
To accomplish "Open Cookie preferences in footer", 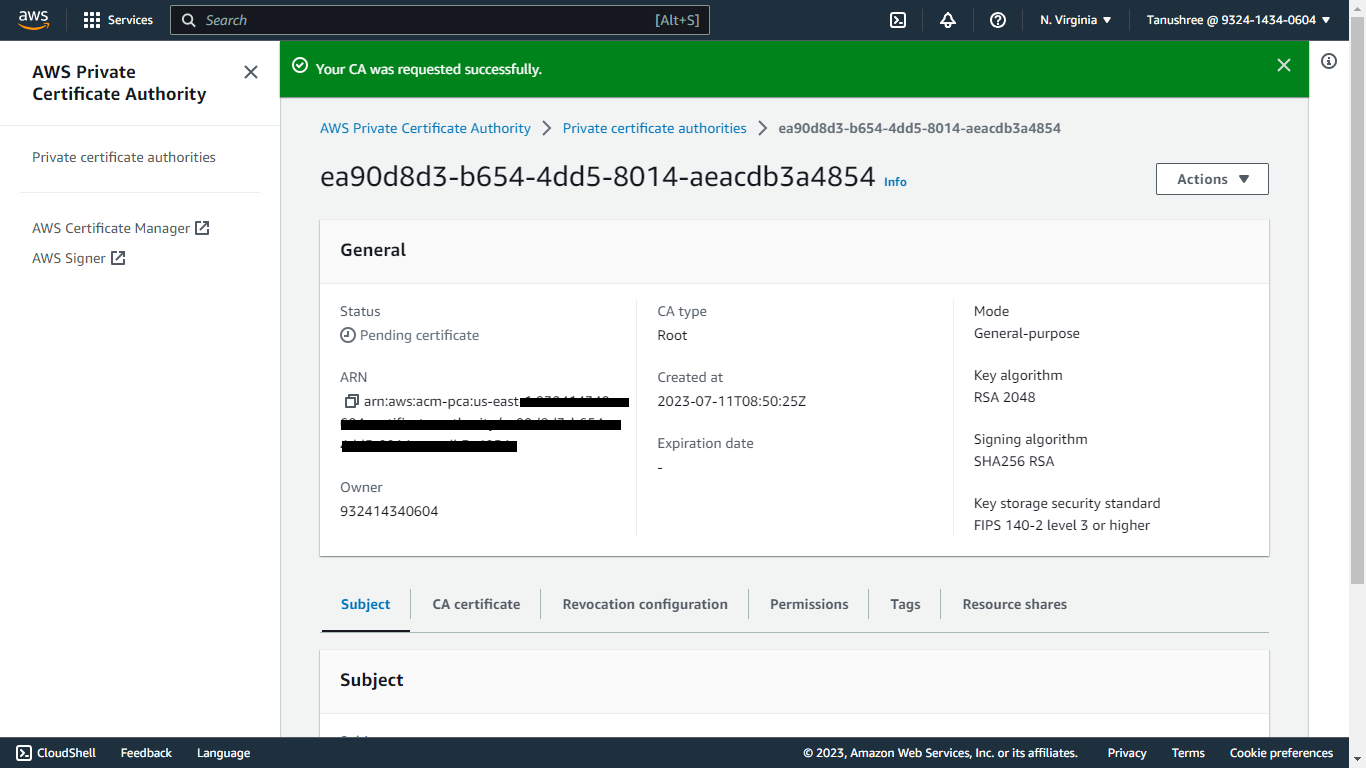I will coord(1281,753).
